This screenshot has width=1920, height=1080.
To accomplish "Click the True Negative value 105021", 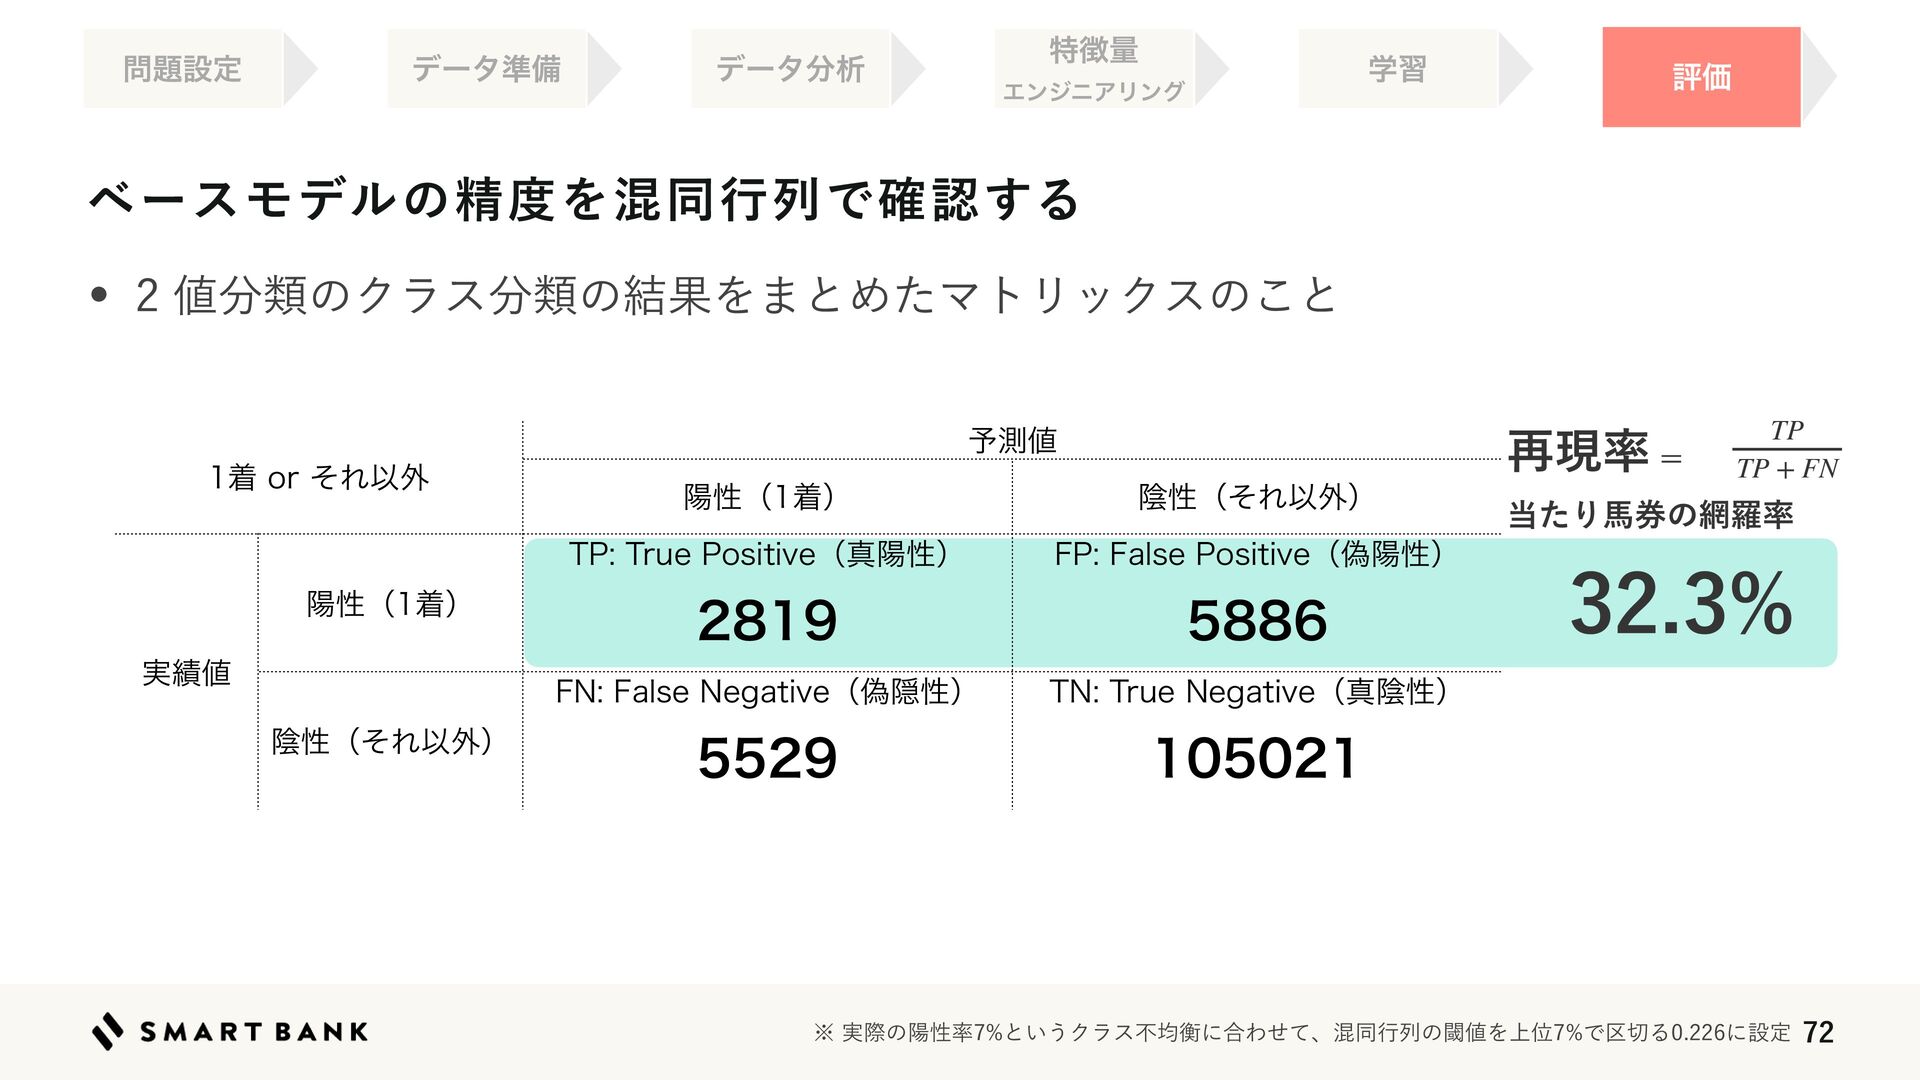I will (1256, 758).
